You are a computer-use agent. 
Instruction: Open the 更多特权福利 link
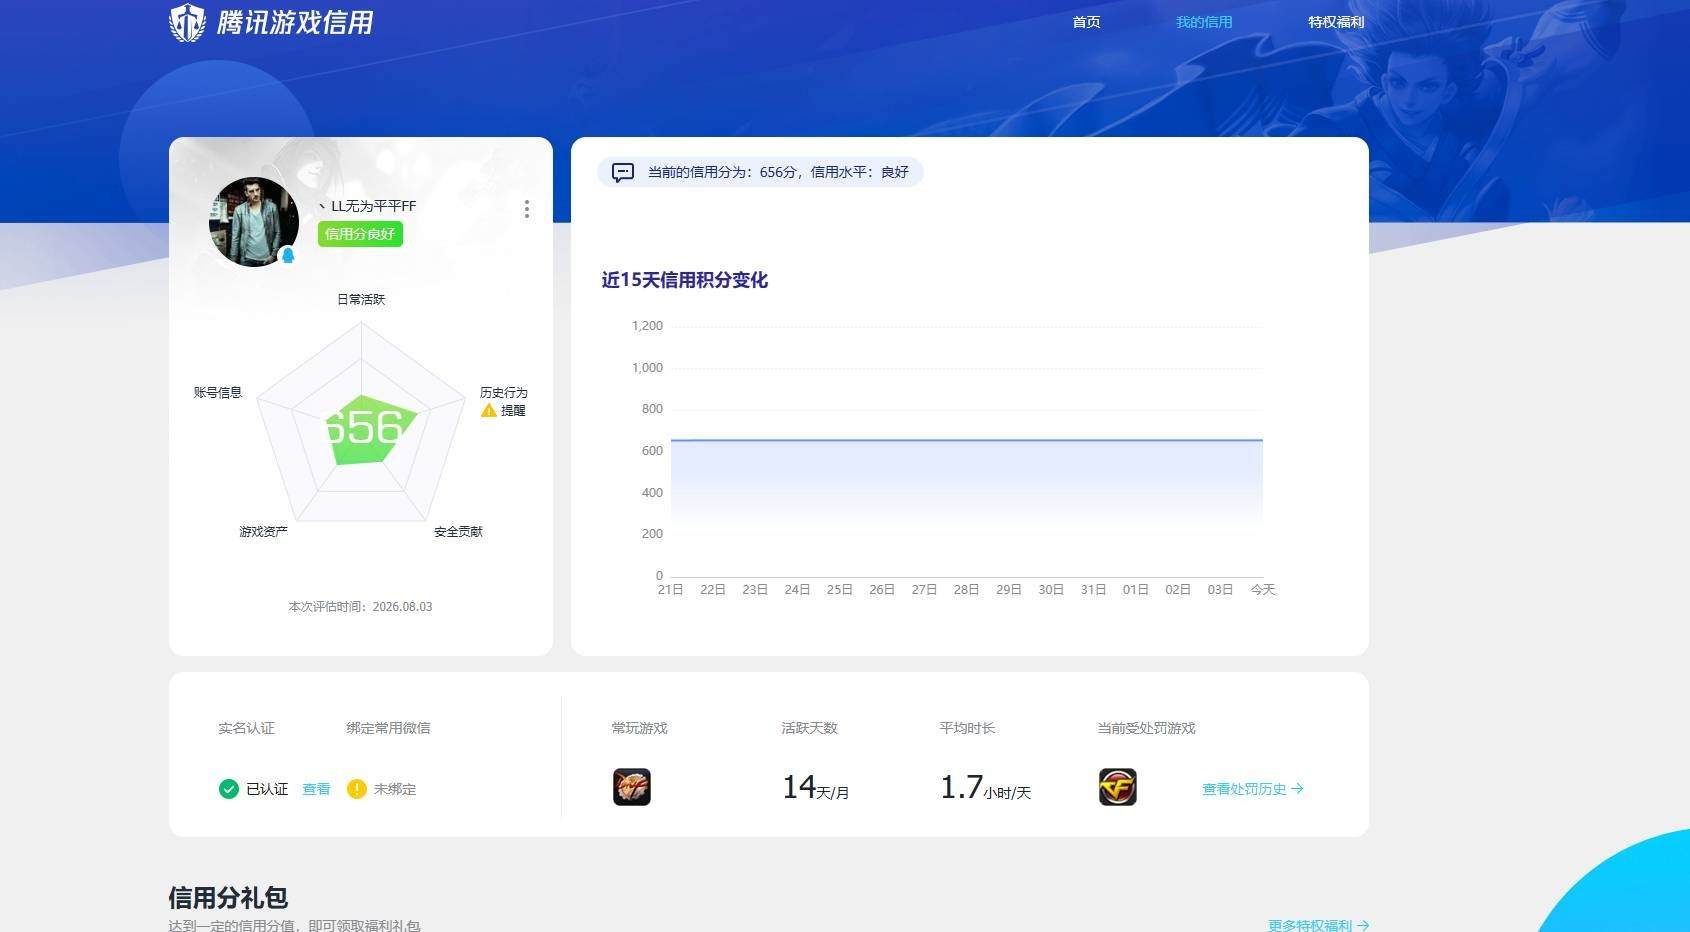[x=1318, y=926]
